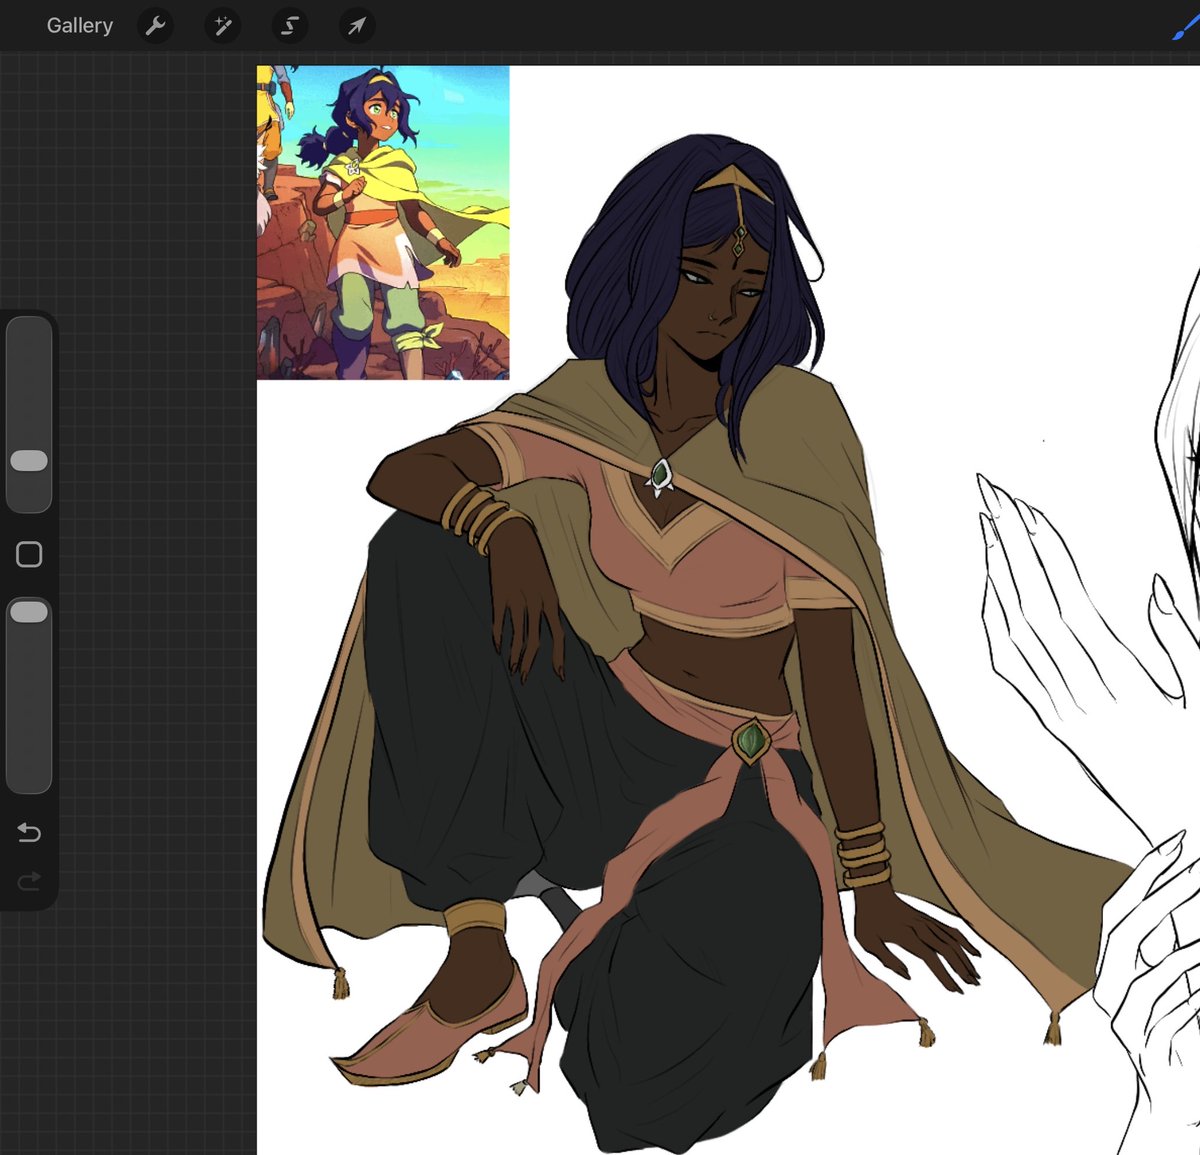Open the Gallery view
The width and height of the screenshot is (1200, 1155).
click(x=79, y=26)
